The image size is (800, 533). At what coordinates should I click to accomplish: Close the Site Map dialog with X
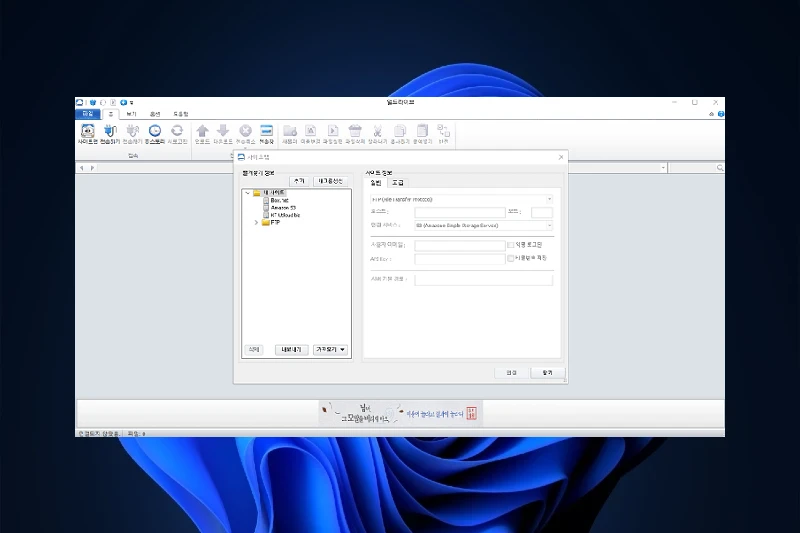pyautogui.click(x=561, y=157)
